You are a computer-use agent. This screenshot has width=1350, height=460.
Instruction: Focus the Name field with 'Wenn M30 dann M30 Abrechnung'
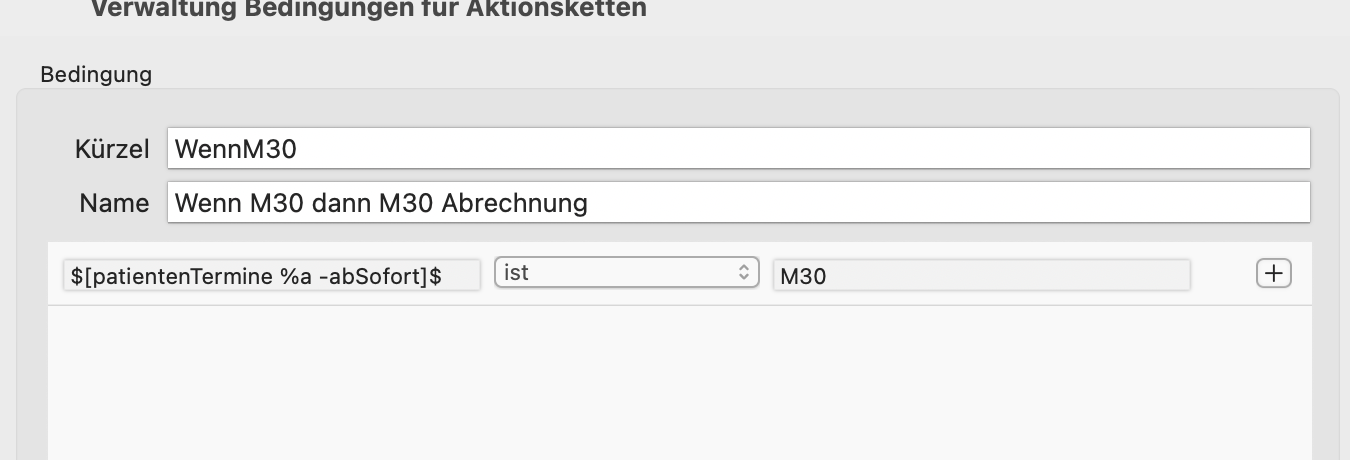(x=739, y=203)
